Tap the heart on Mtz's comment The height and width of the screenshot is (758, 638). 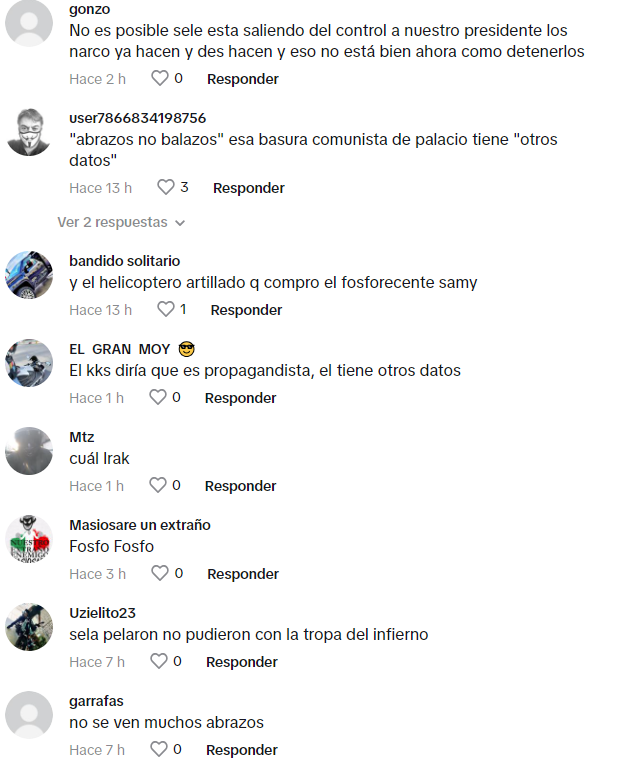coord(158,485)
